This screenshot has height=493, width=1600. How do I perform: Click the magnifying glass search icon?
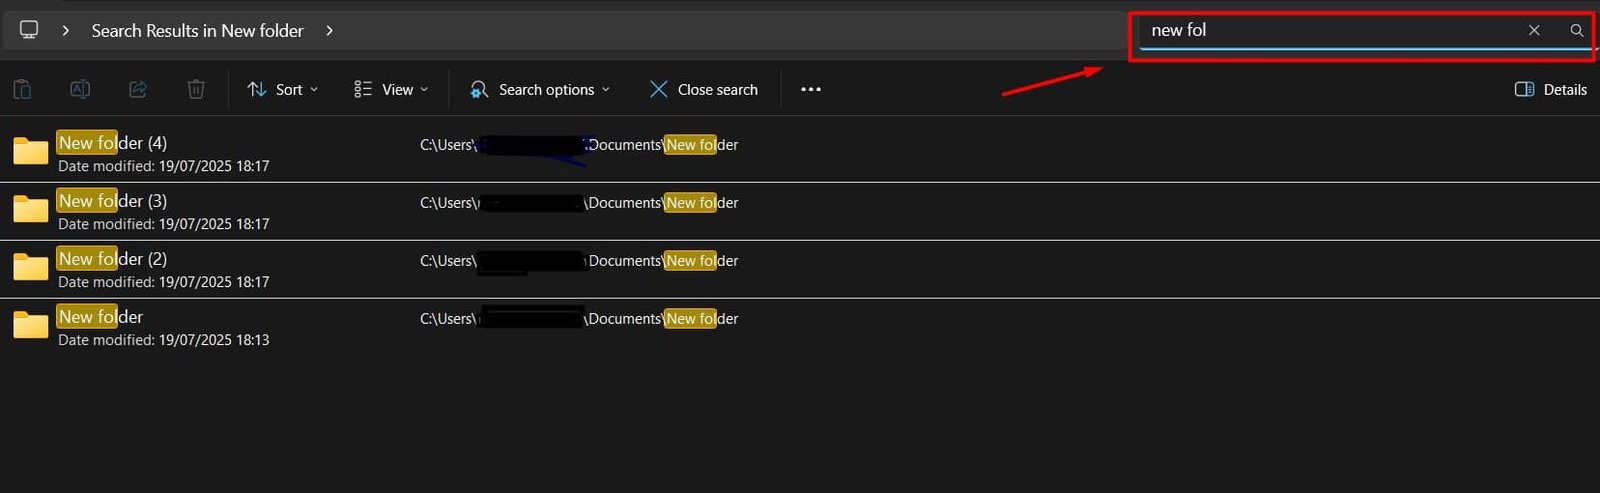click(1577, 31)
